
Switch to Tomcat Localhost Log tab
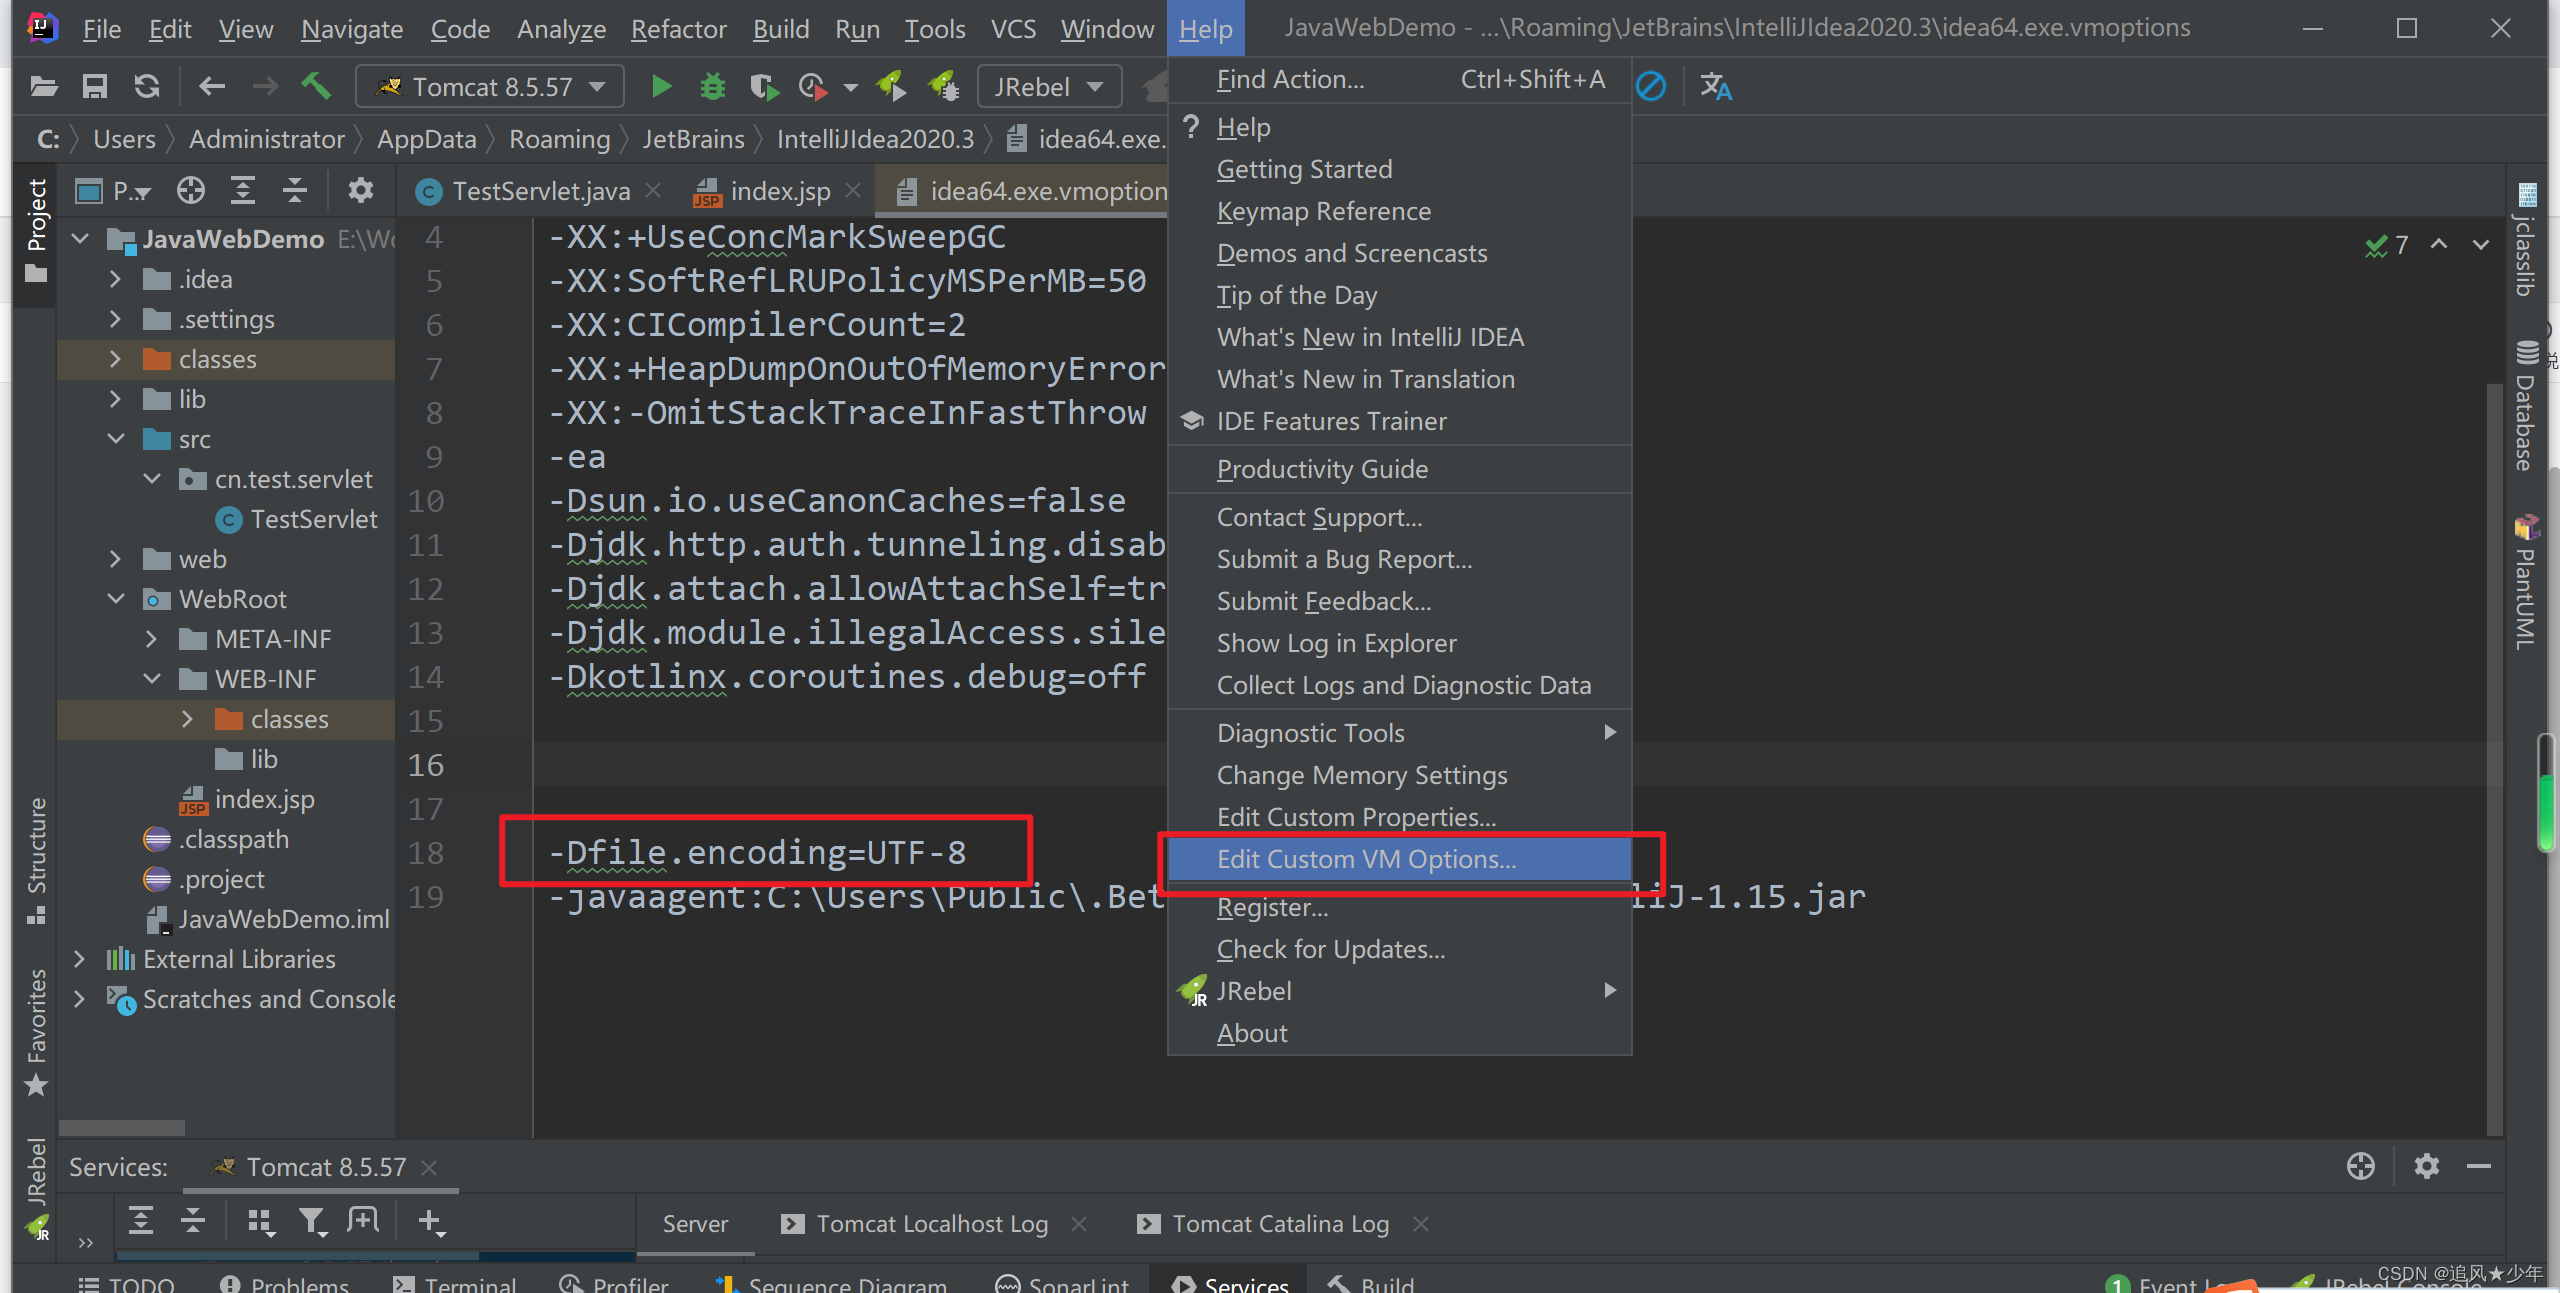[x=933, y=1224]
